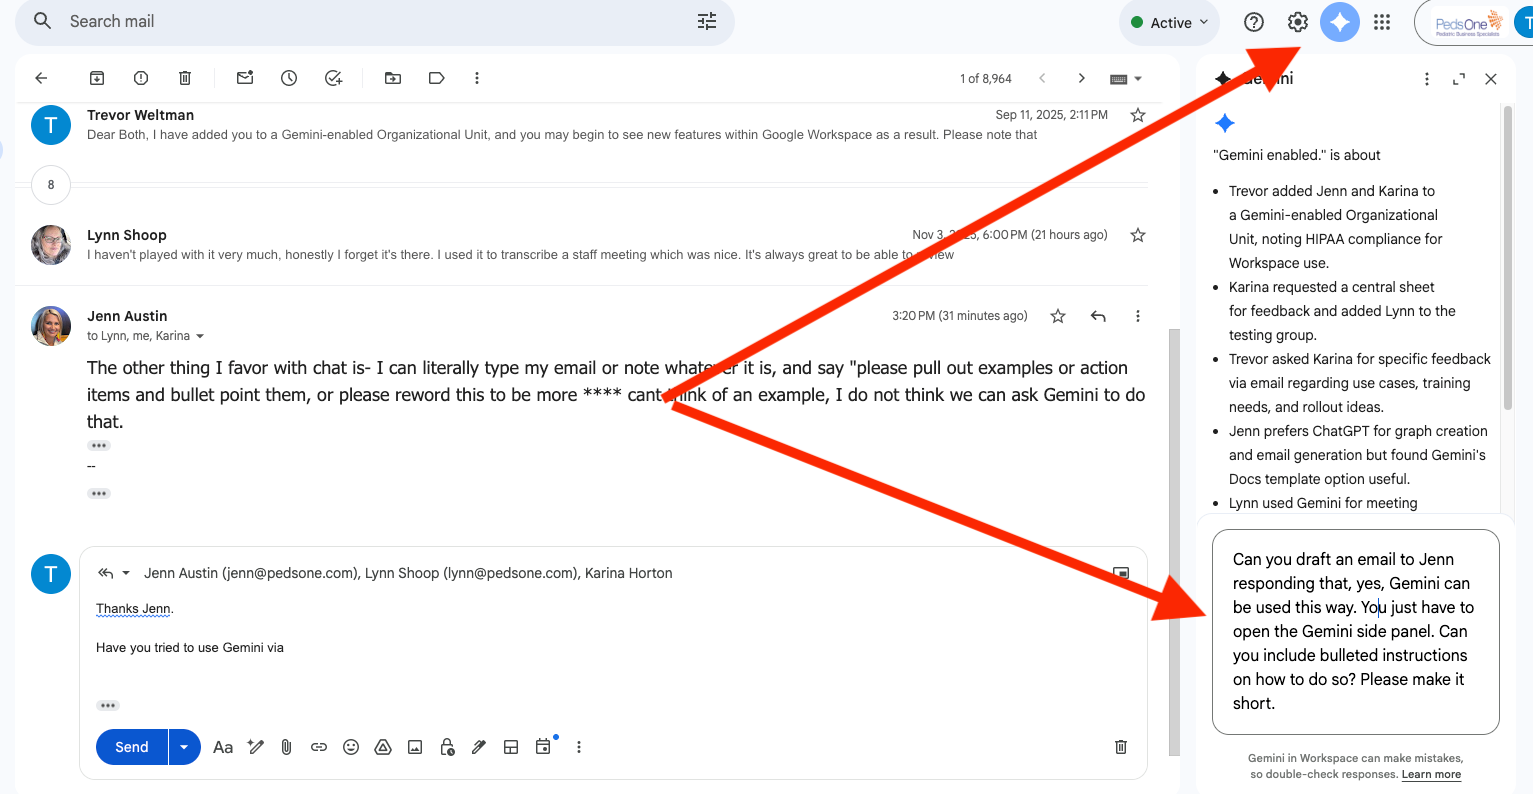The width and height of the screenshot is (1533, 794).
Task: Add the conversation to Tasks
Action: click(x=334, y=78)
